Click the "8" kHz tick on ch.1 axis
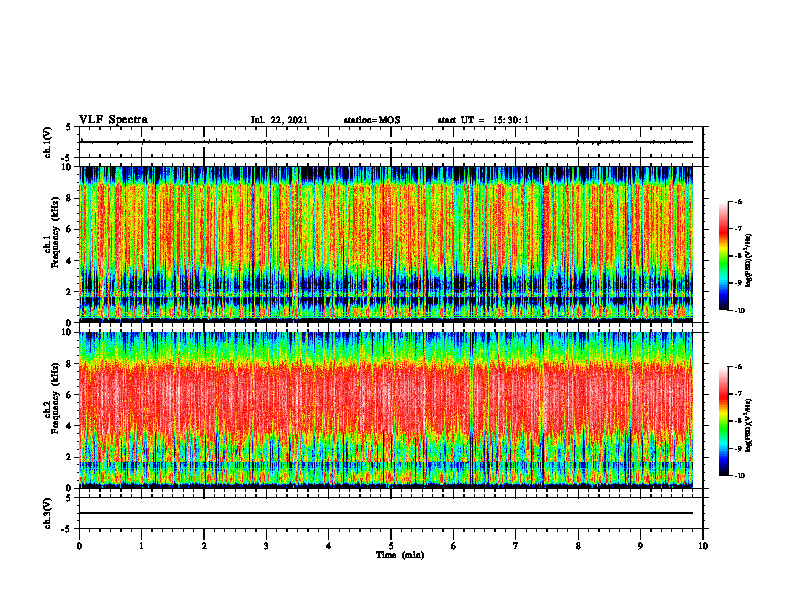 tap(70, 198)
